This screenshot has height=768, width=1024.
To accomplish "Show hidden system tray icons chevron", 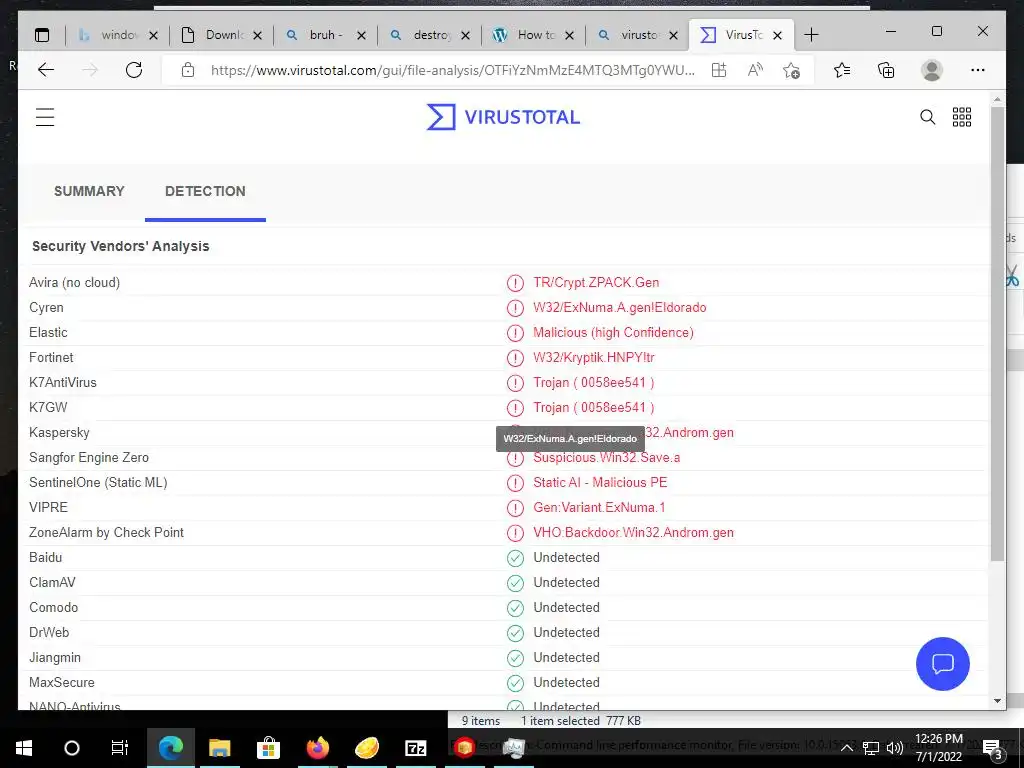I will click(x=846, y=748).
